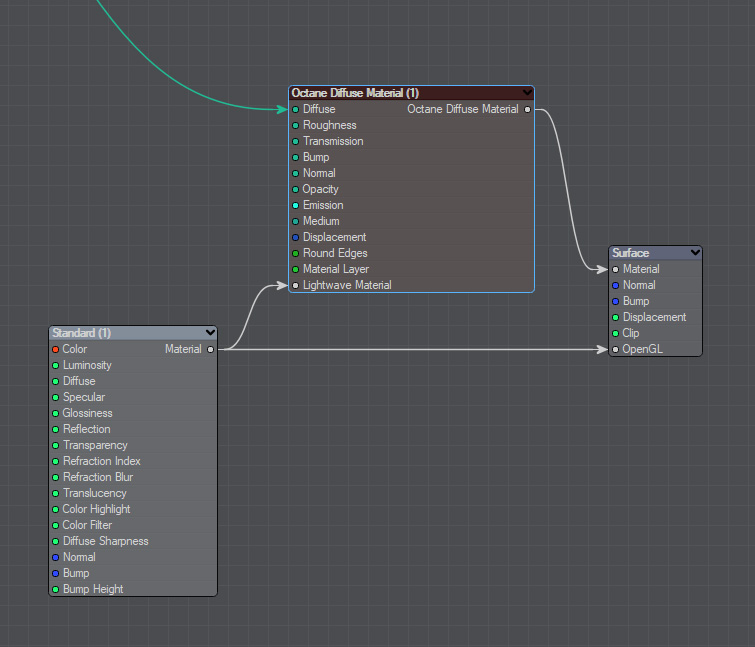
Task: Click the Refraction Index input socket
Action: click(55, 461)
